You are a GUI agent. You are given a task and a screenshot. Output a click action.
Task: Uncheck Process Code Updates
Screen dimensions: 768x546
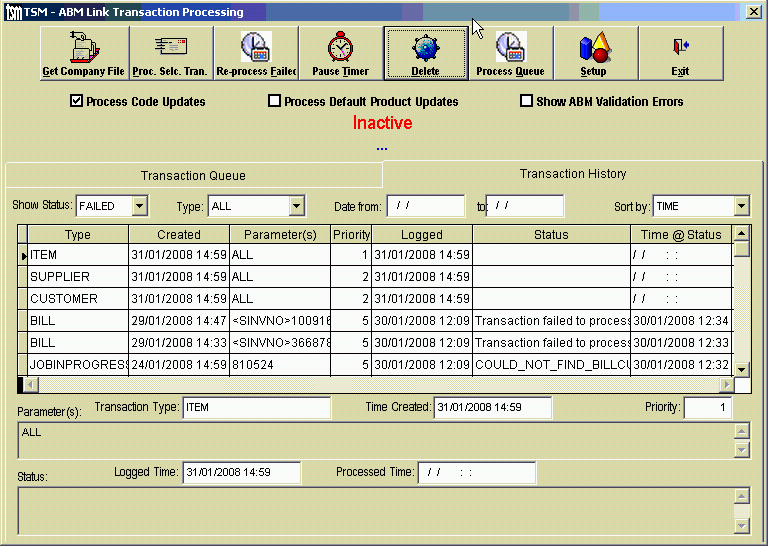click(77, 101)
